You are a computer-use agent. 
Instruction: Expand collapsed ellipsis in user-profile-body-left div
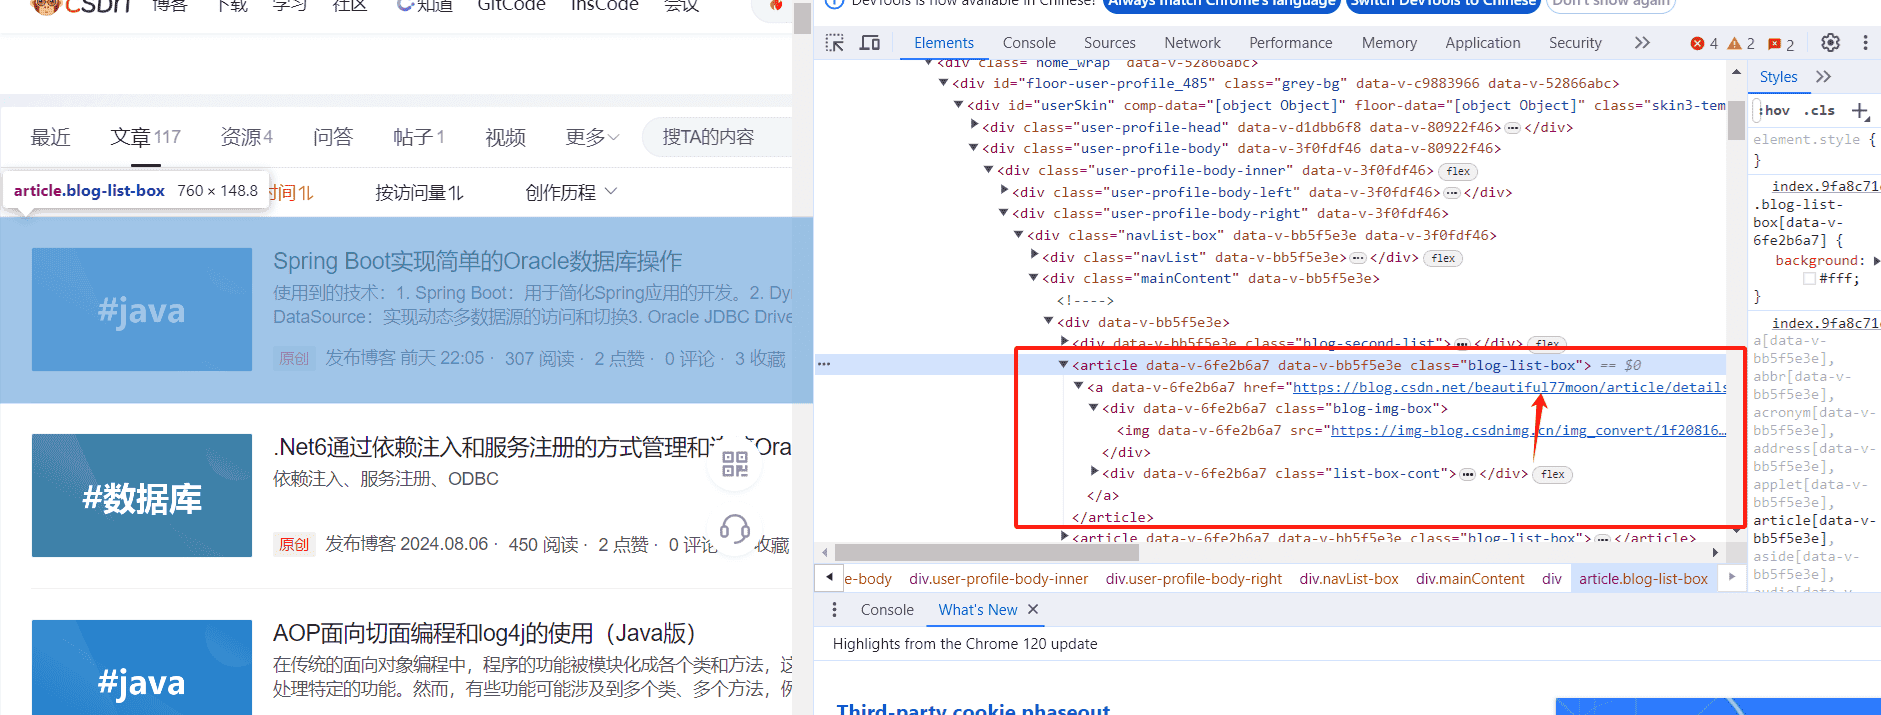(x=1452, y=193)
